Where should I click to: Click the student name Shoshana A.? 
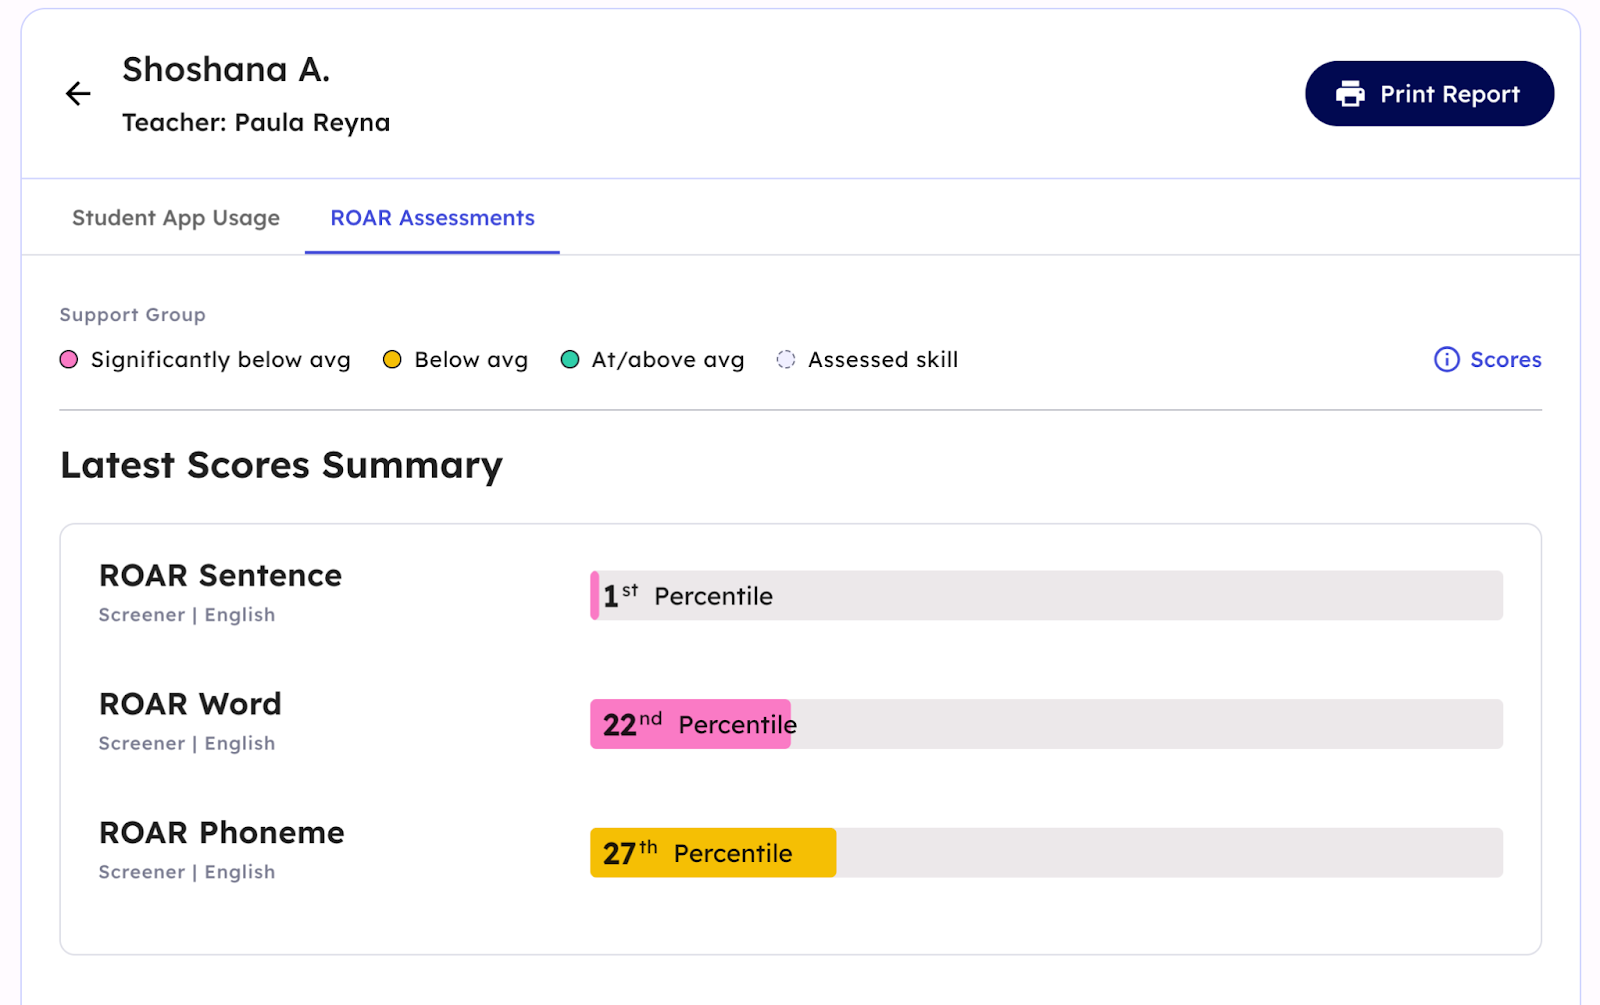tap(226, 70)
